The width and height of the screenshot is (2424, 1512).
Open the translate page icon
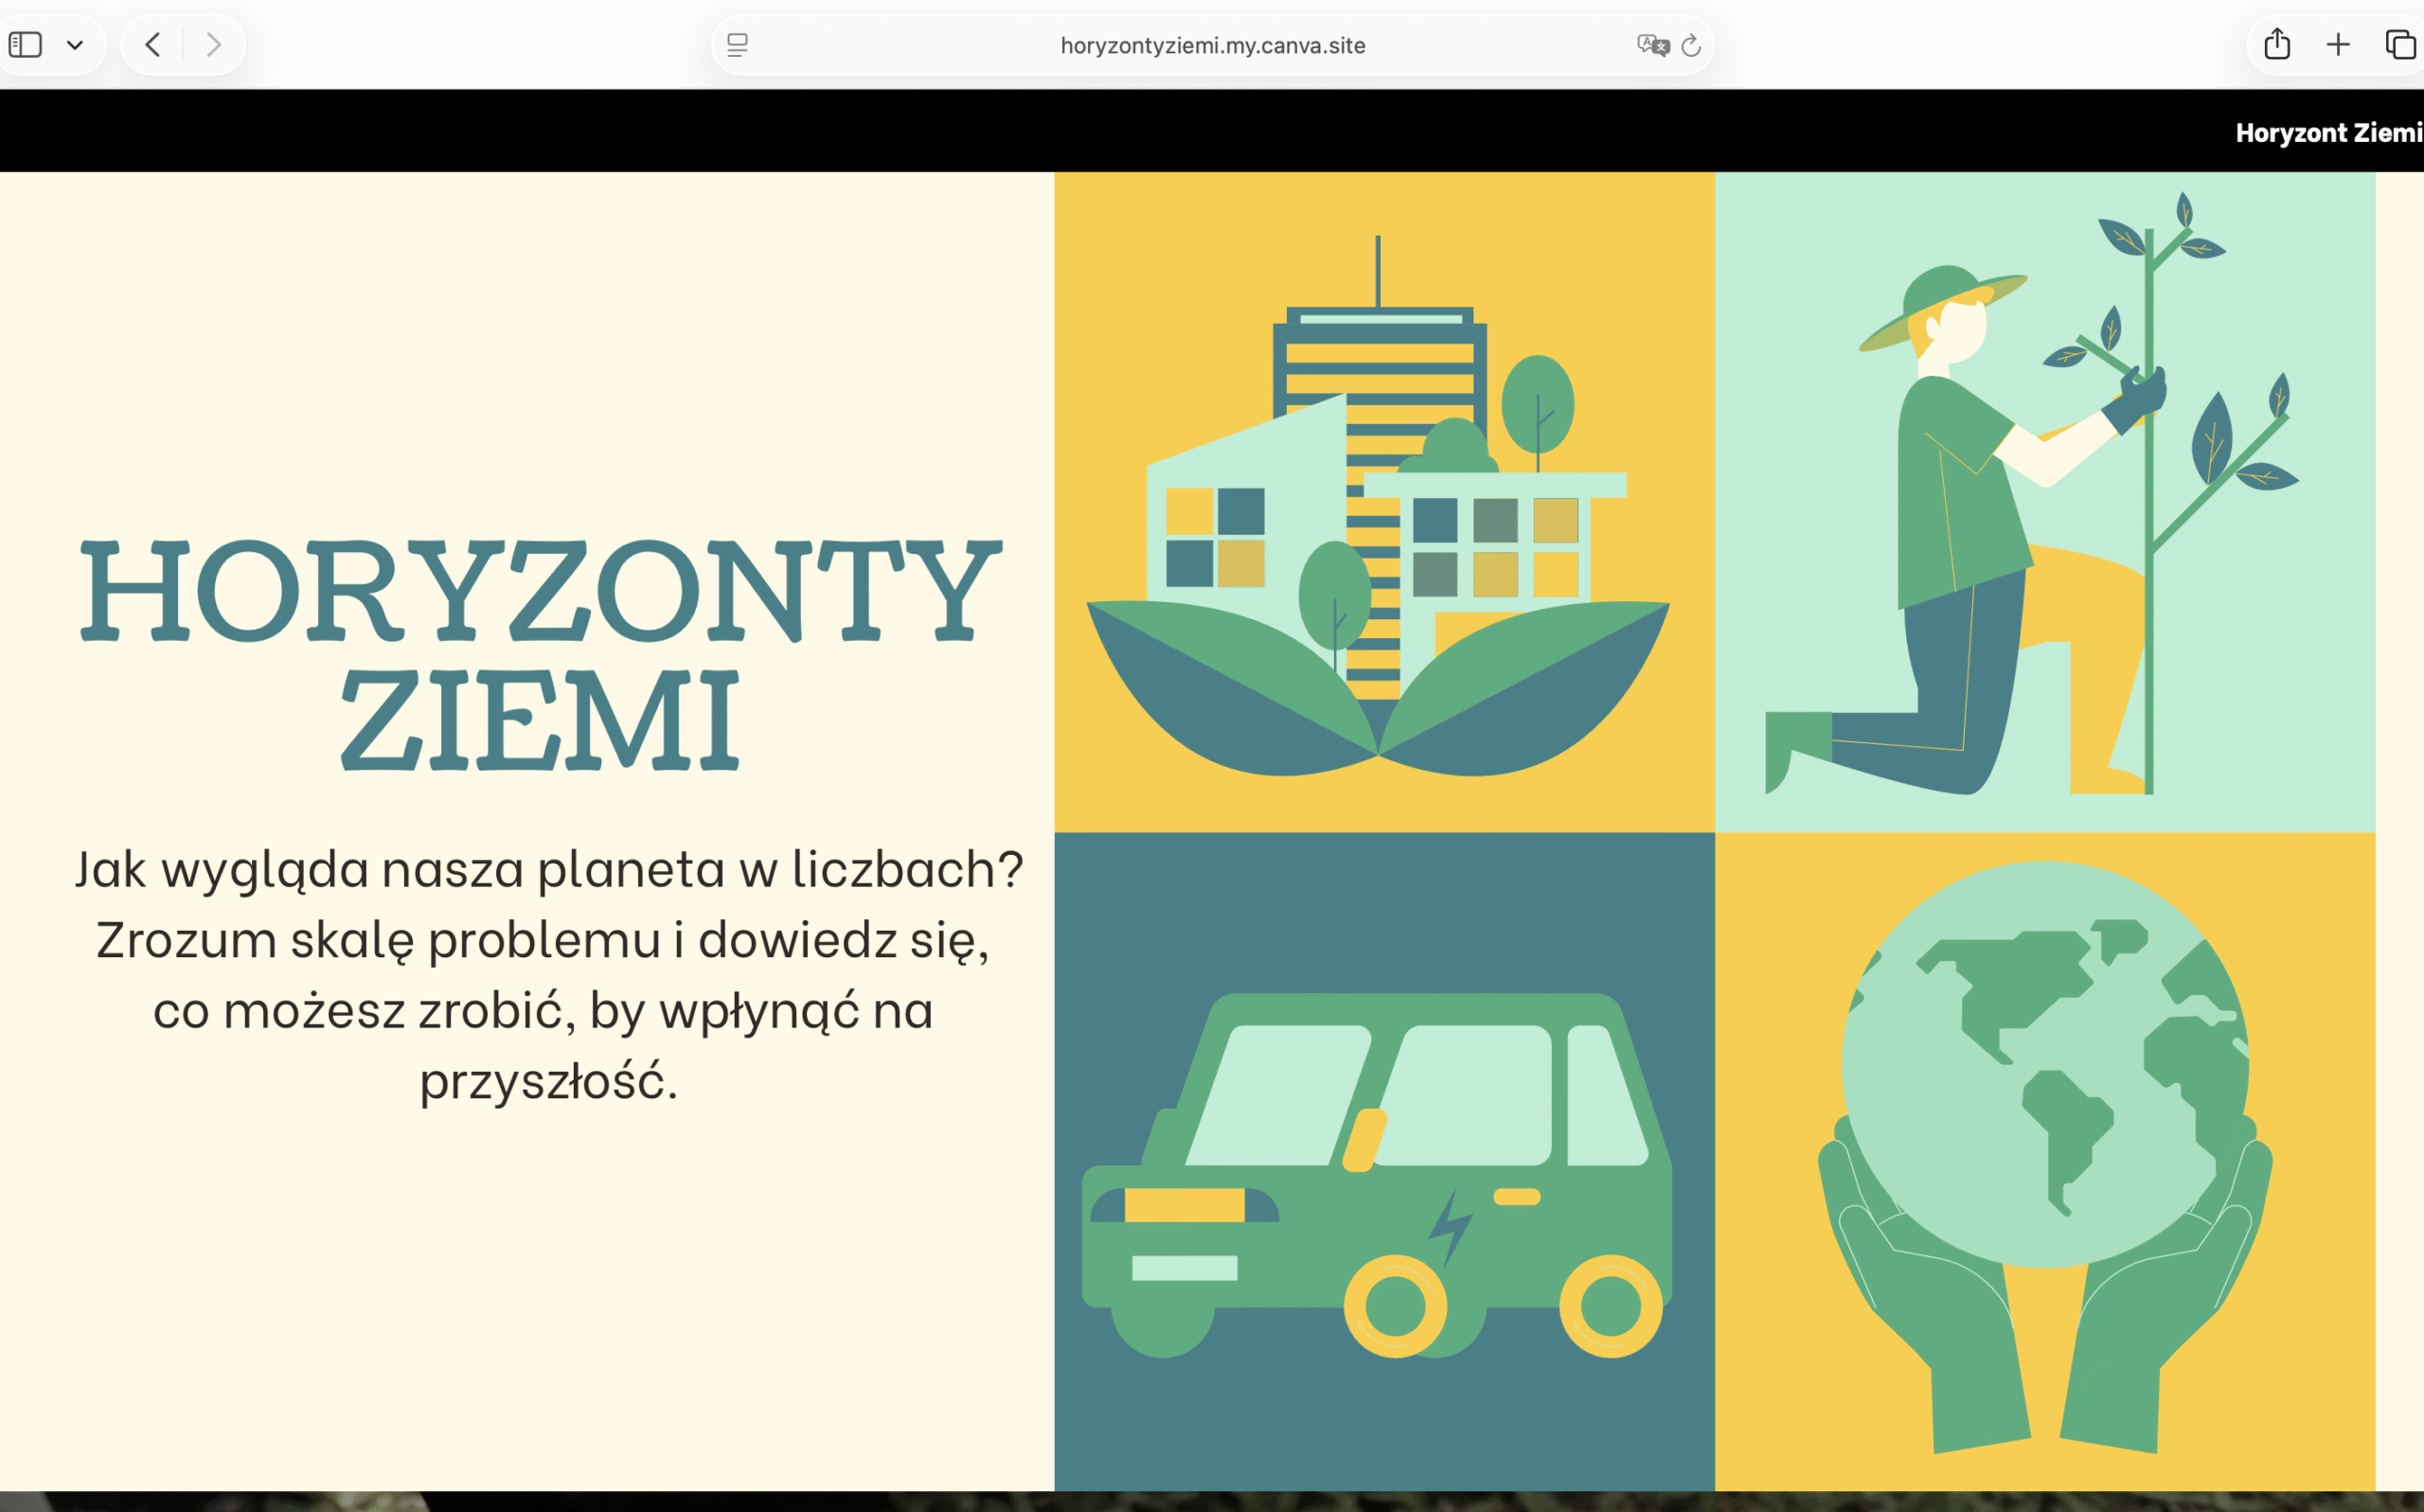pos(1652,45)
